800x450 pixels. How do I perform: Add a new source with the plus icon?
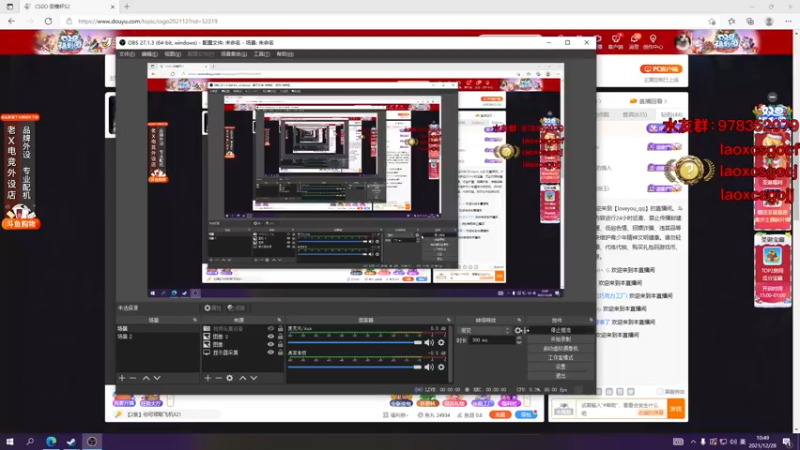[208, 378]
